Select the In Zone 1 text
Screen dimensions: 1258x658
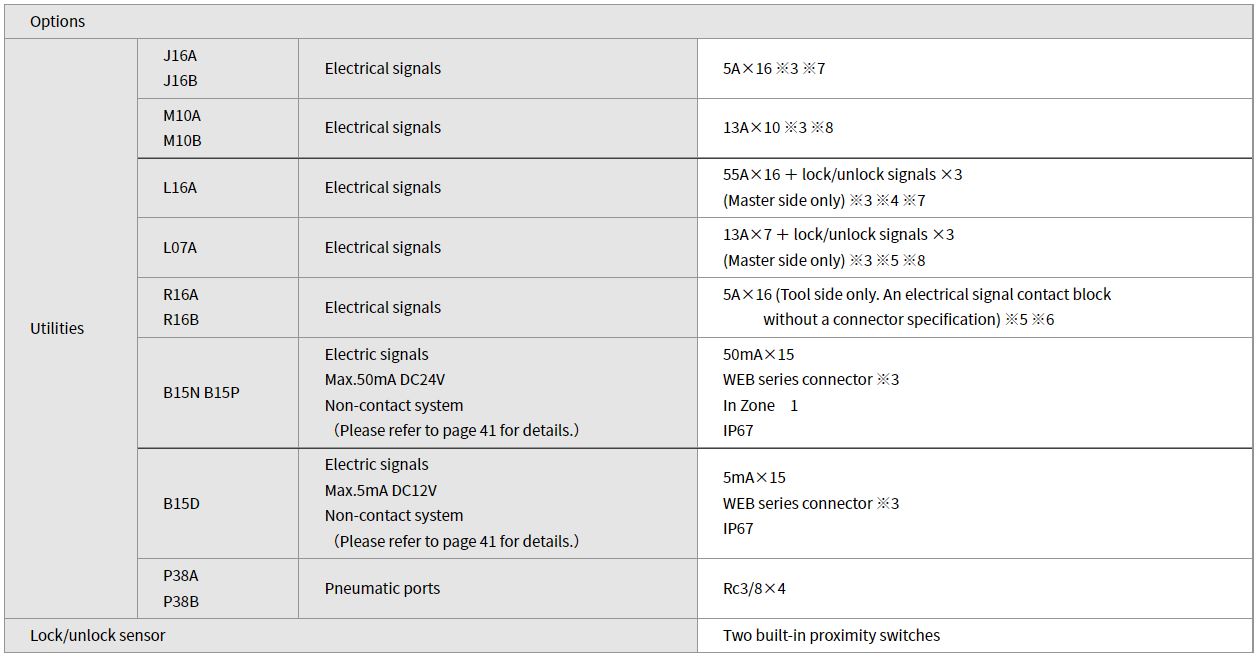761,405
